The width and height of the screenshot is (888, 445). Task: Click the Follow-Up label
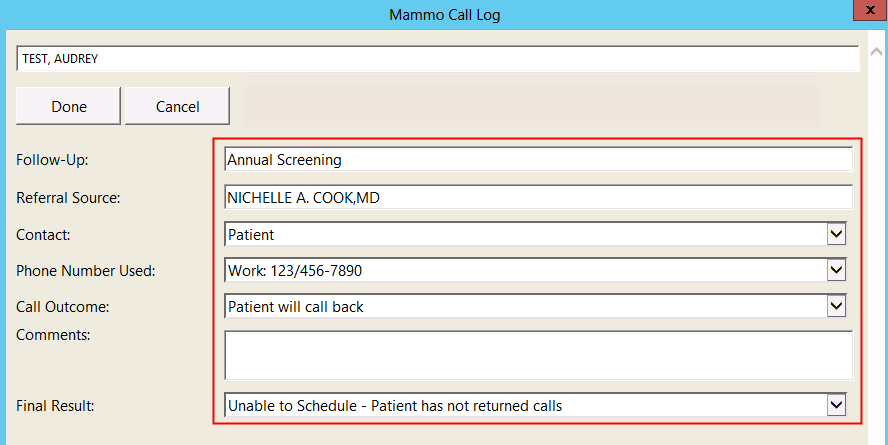click(x=53, y=160)
